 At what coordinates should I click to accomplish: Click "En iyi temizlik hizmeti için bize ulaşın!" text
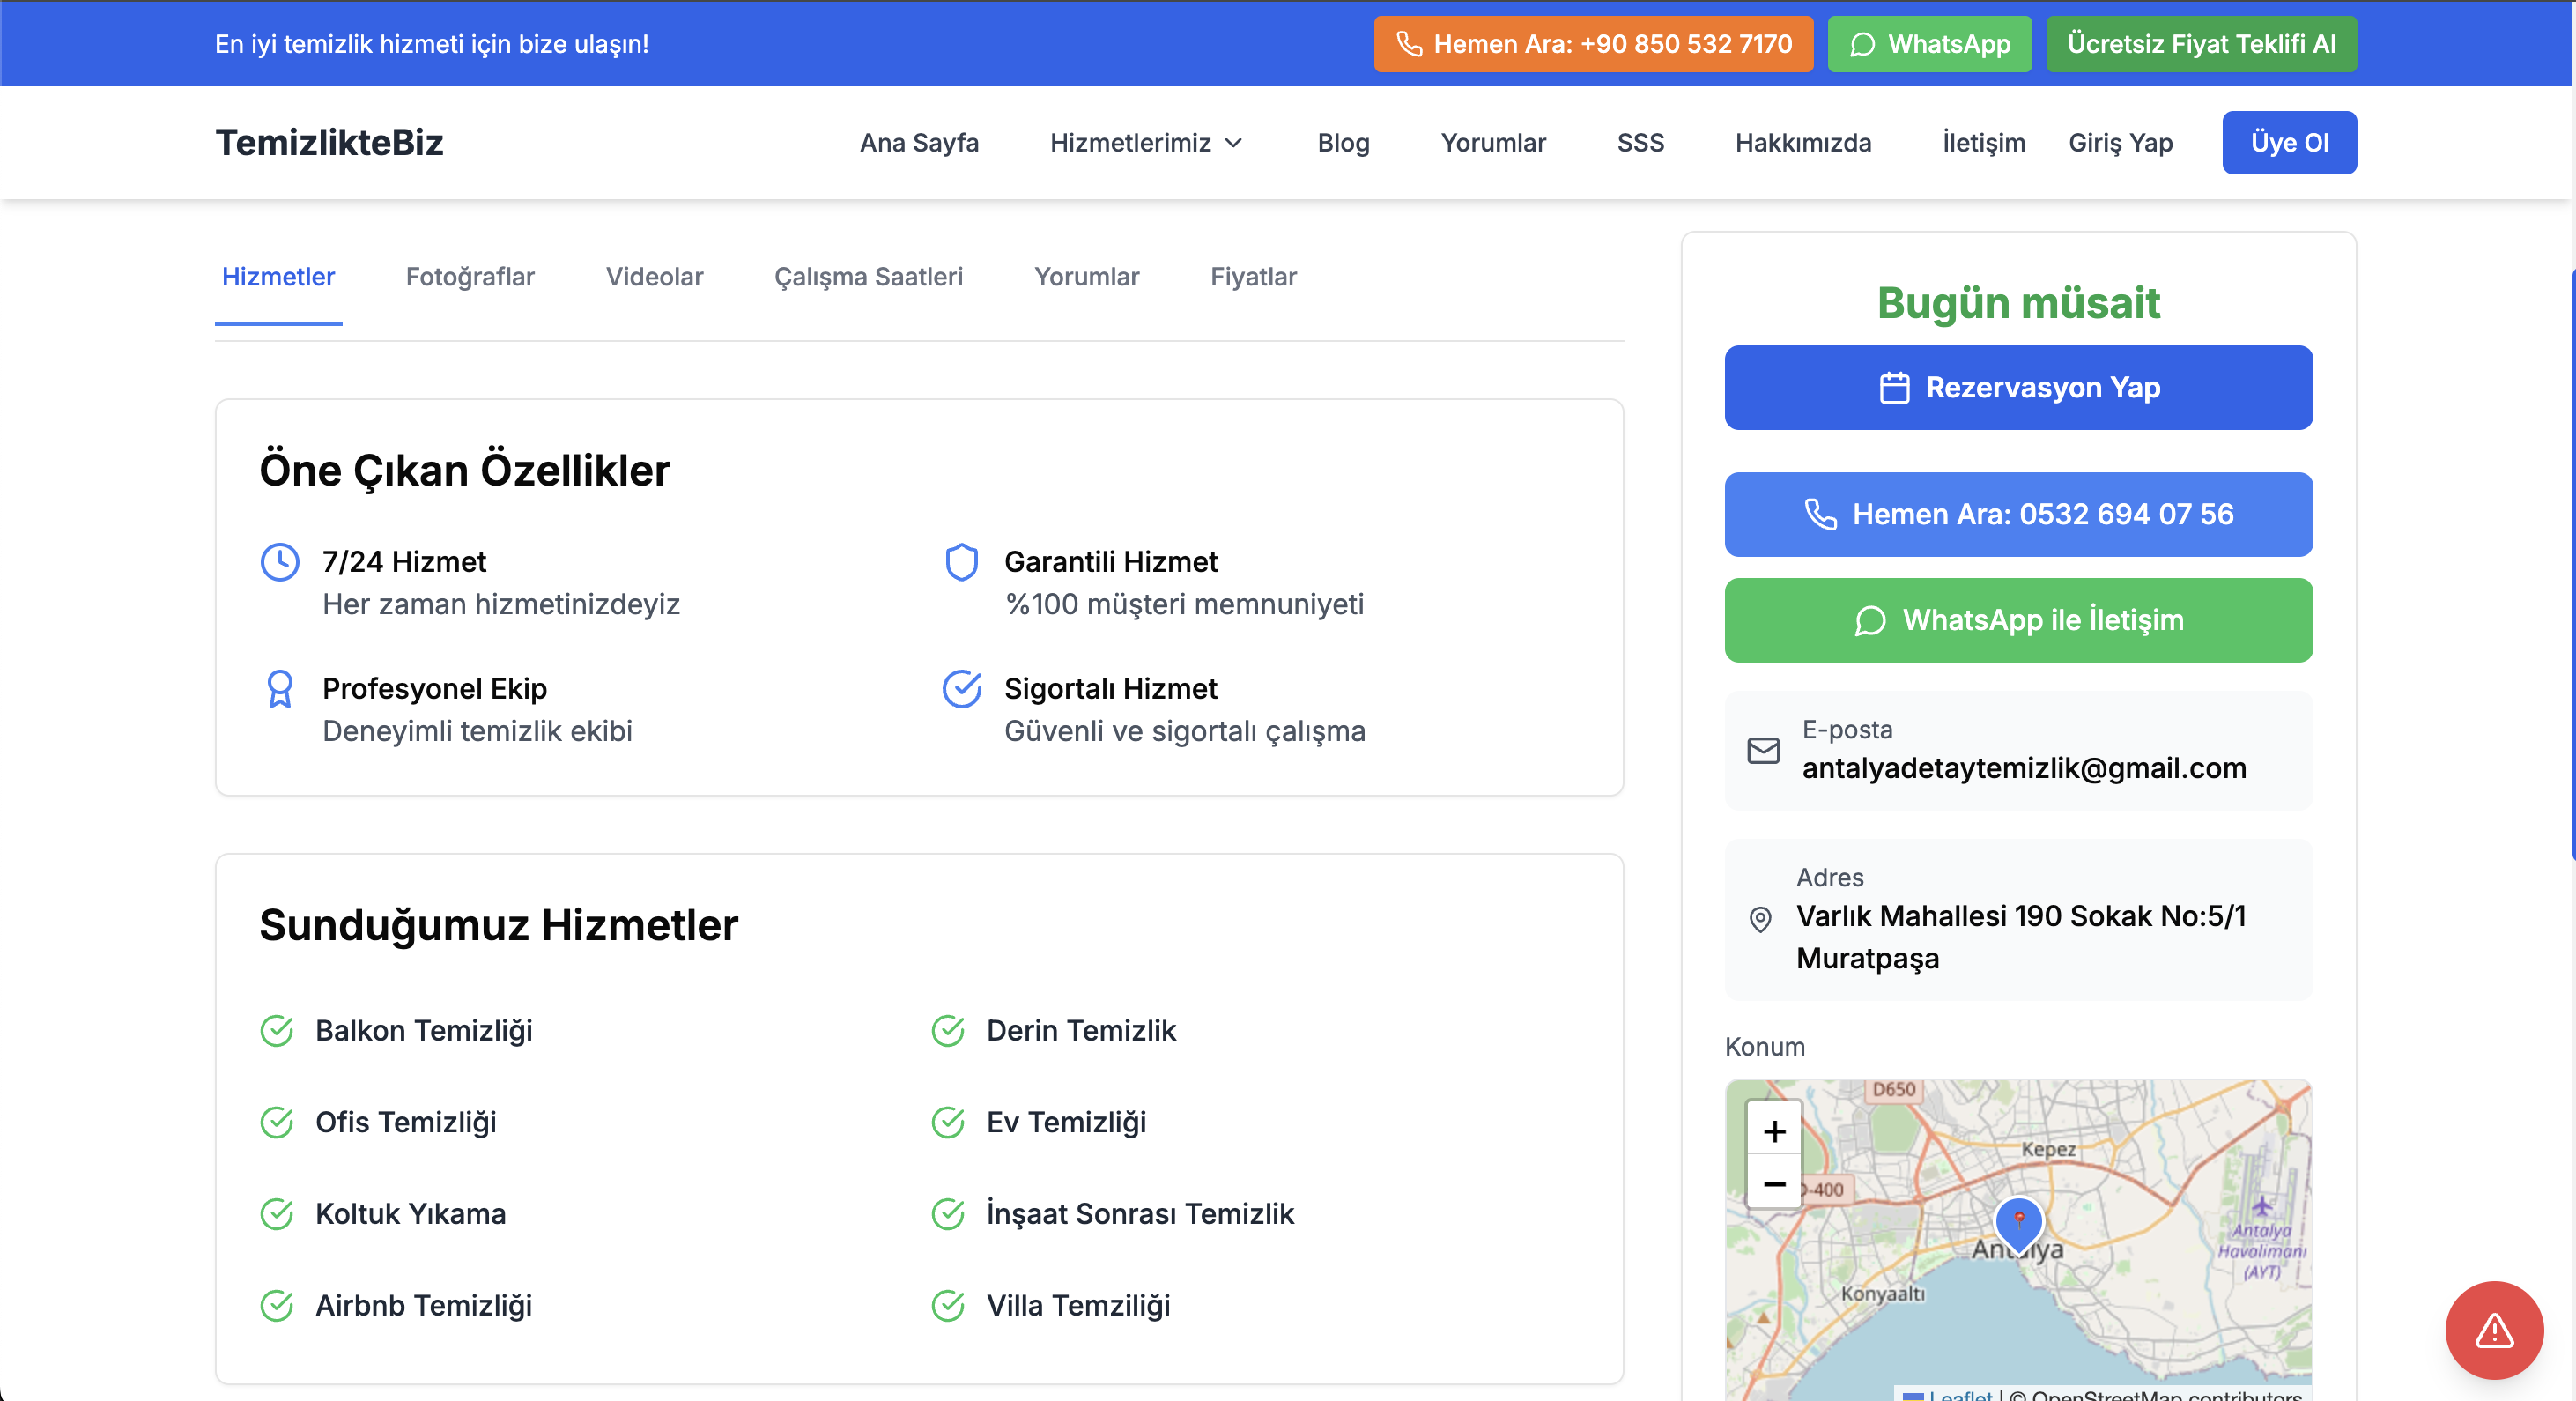tap(432, 44)
